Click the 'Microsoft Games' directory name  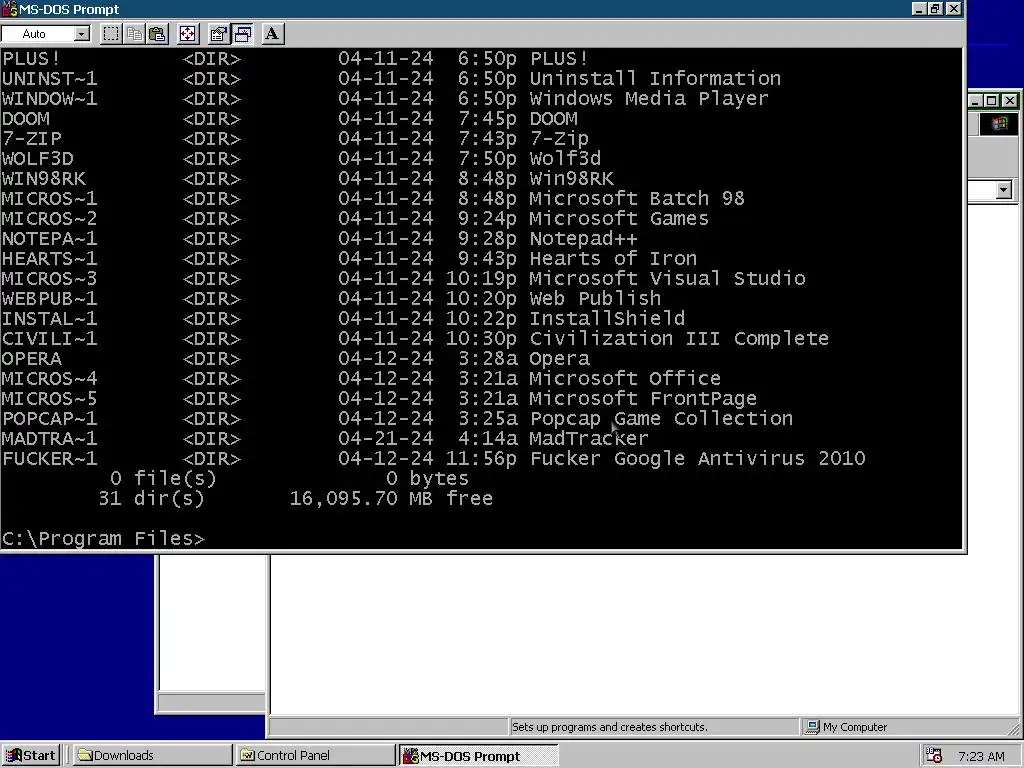pyautogui.click(x=619, y=218)
